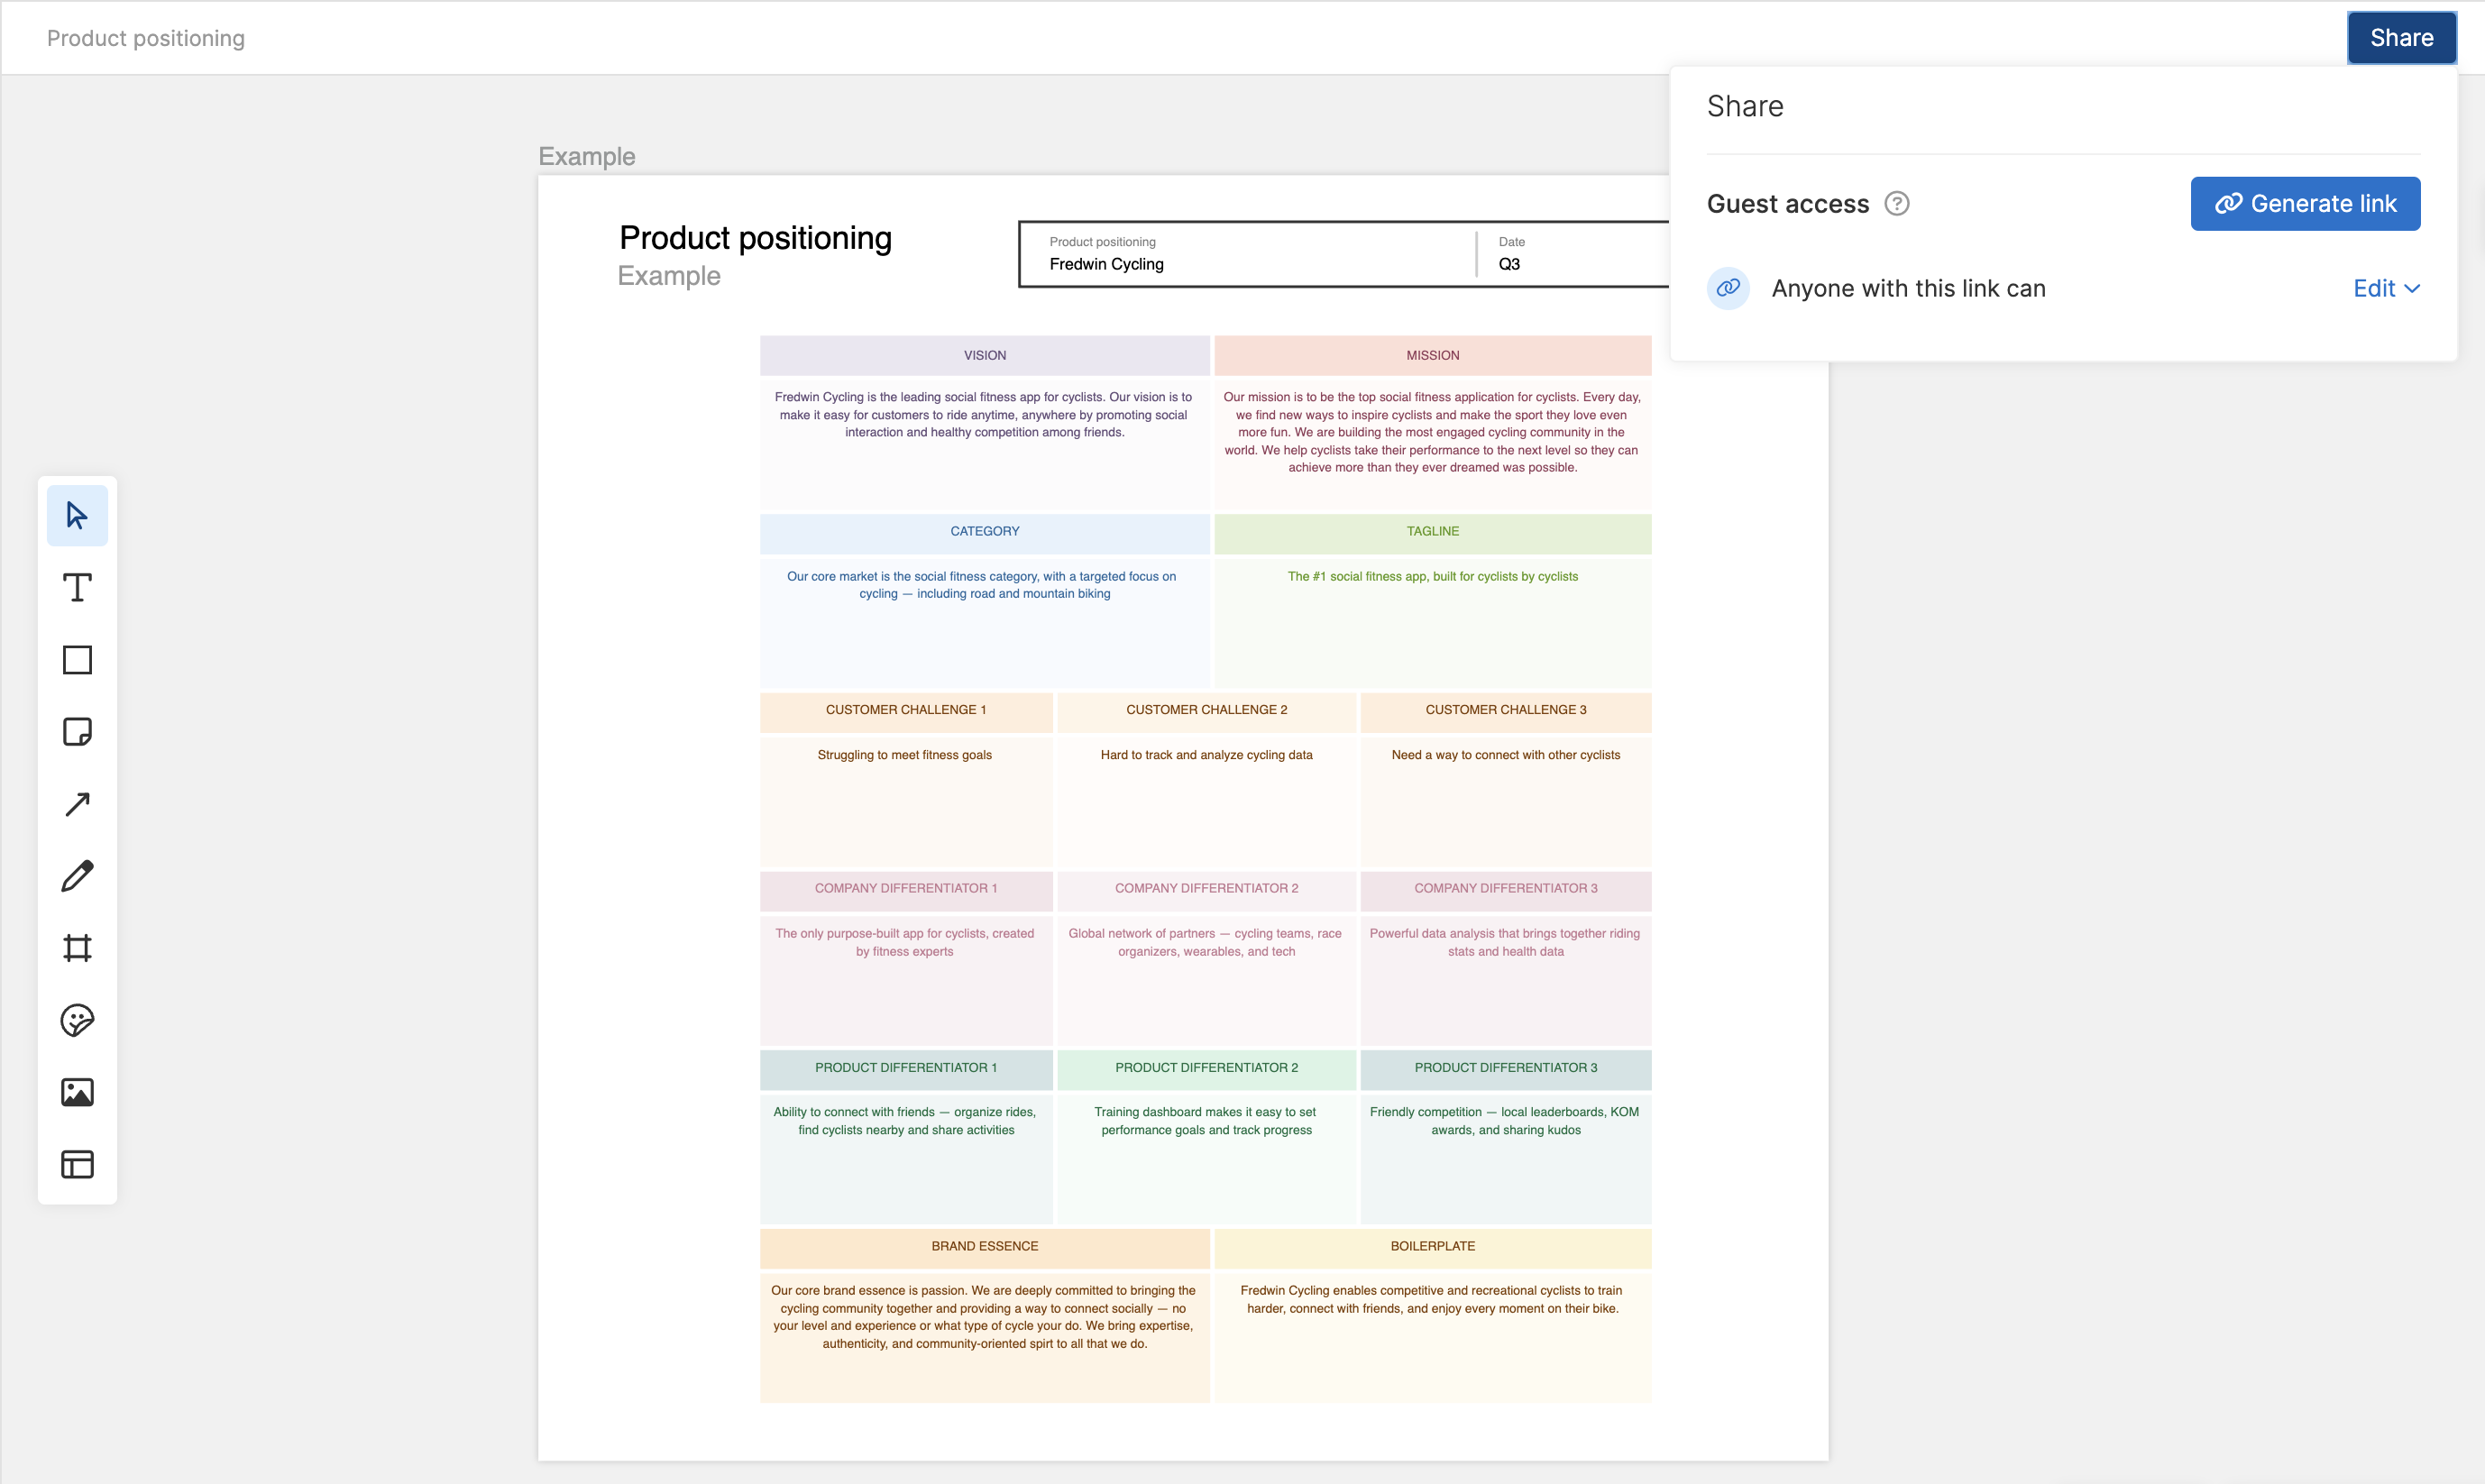Select the pencil drawing tool
This screenshot has height=1484, width=2485.
(x=77, y=876)
